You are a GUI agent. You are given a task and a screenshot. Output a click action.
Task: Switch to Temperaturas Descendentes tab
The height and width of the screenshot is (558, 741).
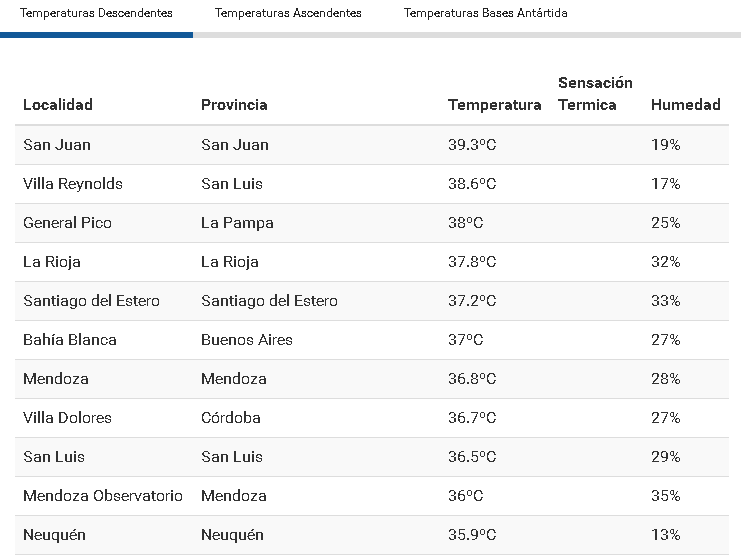pyautogui.click(x=96, y=13)
